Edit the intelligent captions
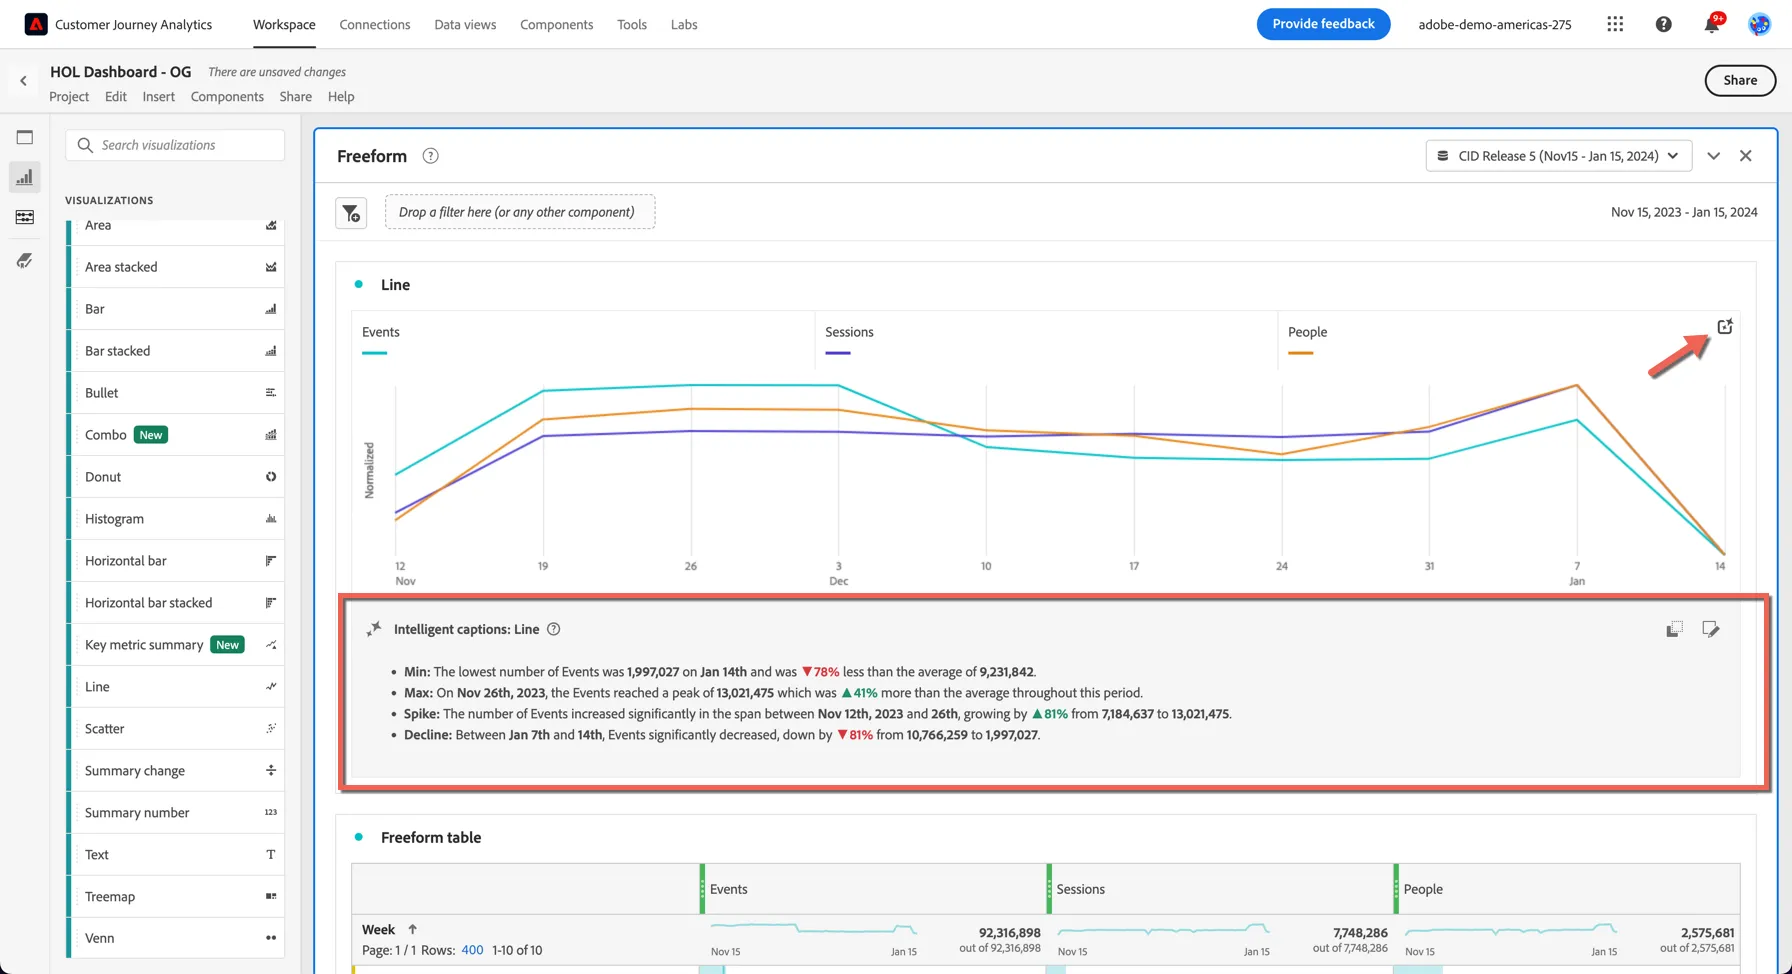This screenshot has height=974, width=1792. (1711, 629)
